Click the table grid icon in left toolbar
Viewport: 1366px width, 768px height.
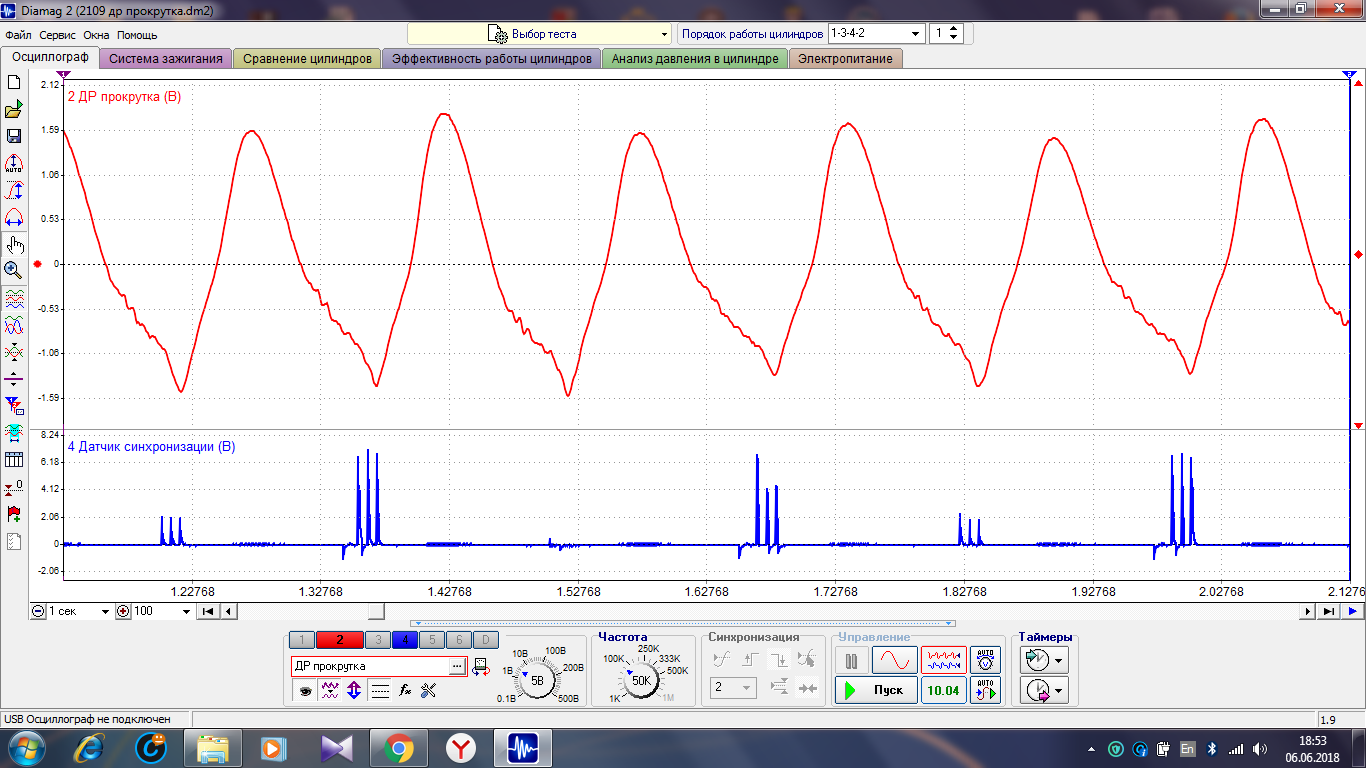(x=14, y=460)
